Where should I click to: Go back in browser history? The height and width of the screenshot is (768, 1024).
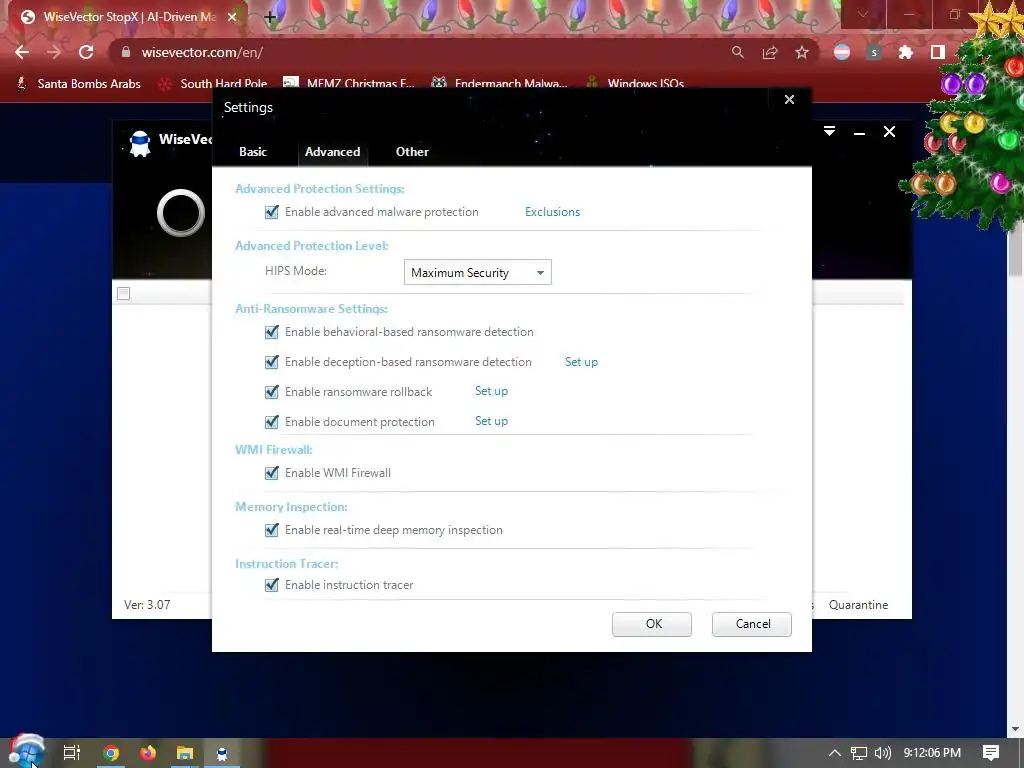click(22, 52)
